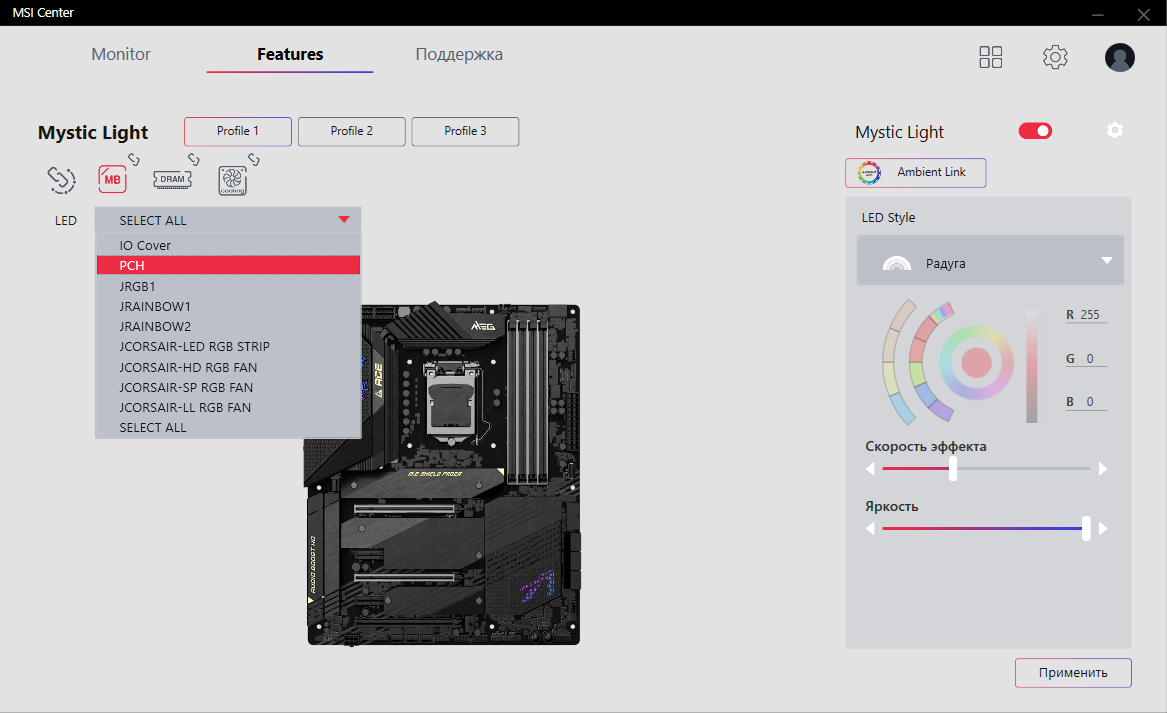Image resolution: width=1167 pixels, height=713 pixels.
Task: Increase effect speed with right arrow
Action: [1103, 469]
